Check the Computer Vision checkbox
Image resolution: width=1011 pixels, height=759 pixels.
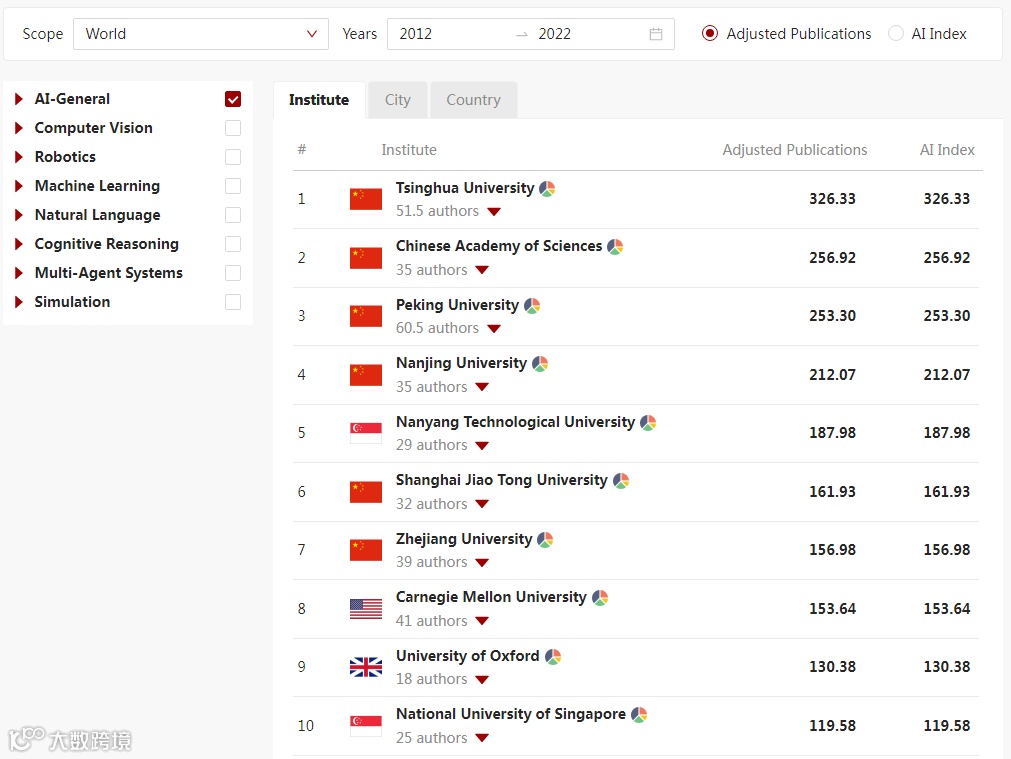[233, 128]
